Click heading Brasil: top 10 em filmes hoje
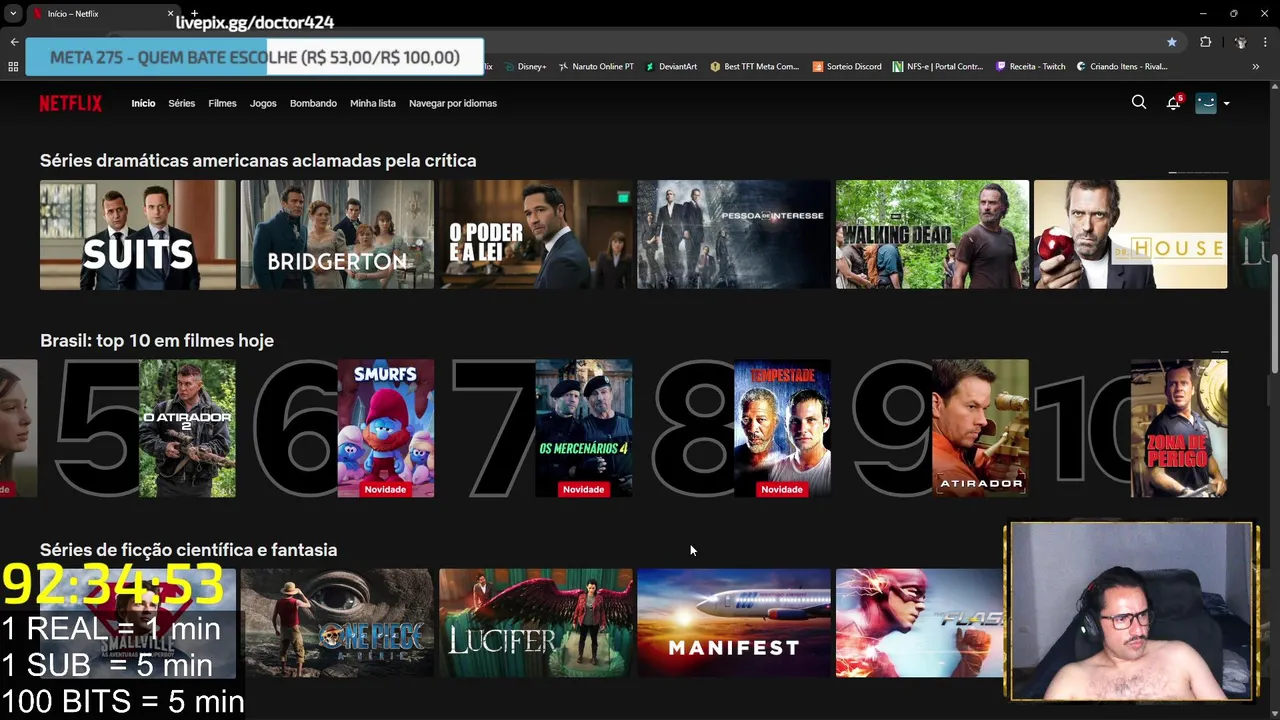Screen dimensions: 1280x720 [157, 341]
